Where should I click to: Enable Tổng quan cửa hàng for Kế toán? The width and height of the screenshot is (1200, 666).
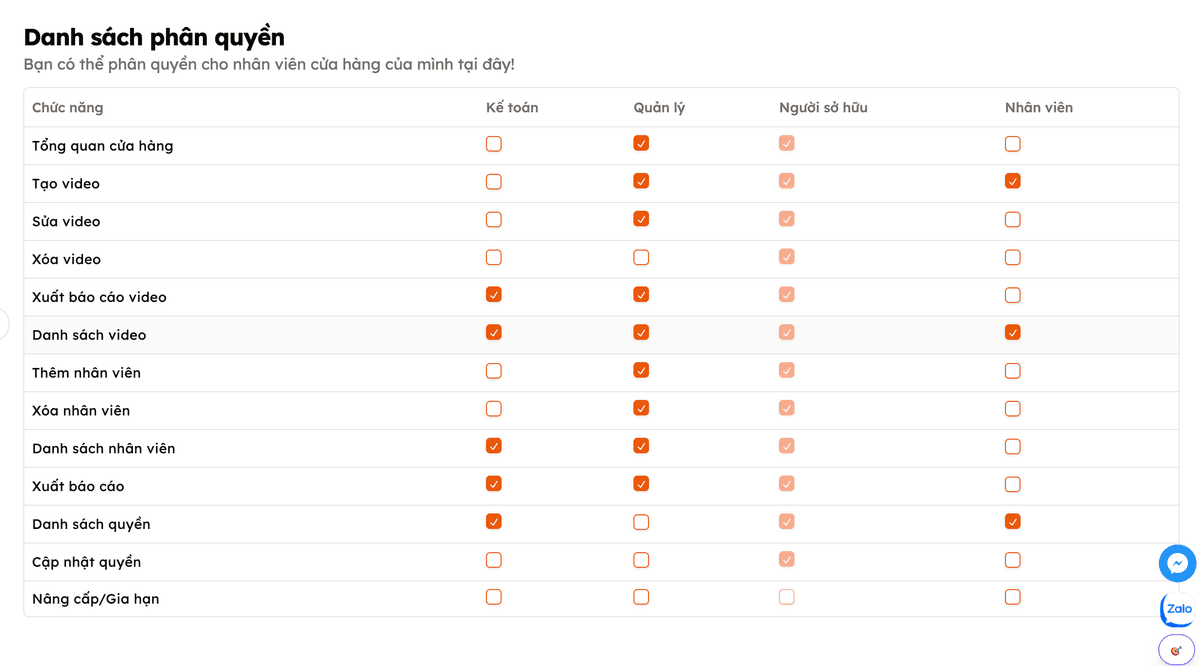(493, 144)
